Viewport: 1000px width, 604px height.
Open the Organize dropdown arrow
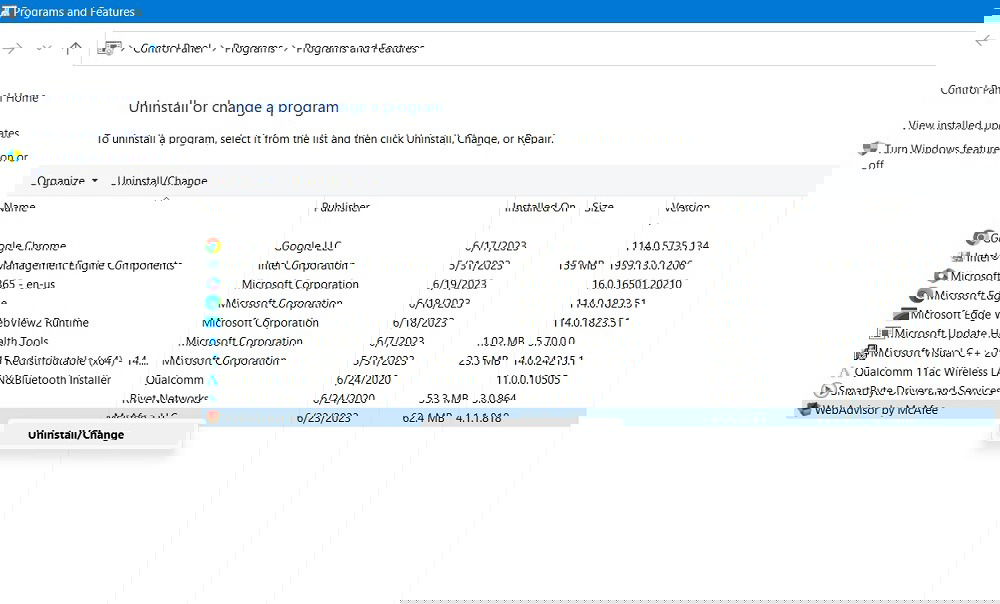pos(95,181)
